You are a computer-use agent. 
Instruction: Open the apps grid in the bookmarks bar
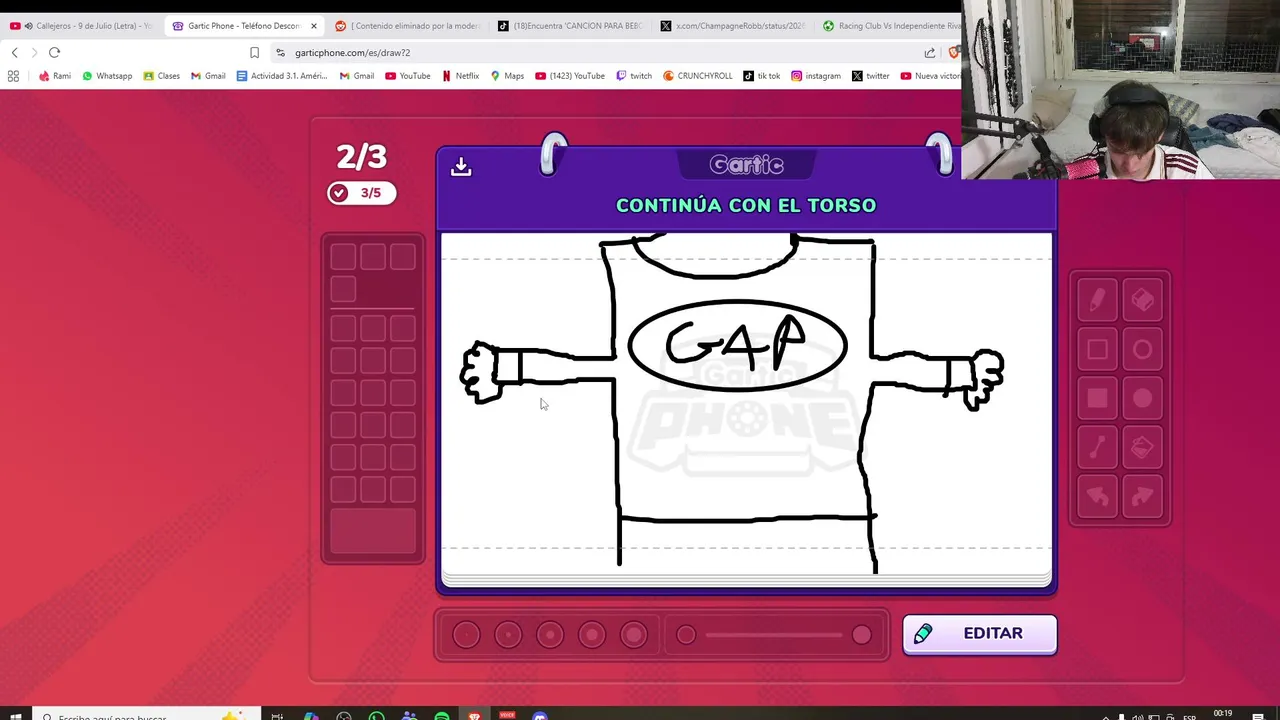point(13,76)
